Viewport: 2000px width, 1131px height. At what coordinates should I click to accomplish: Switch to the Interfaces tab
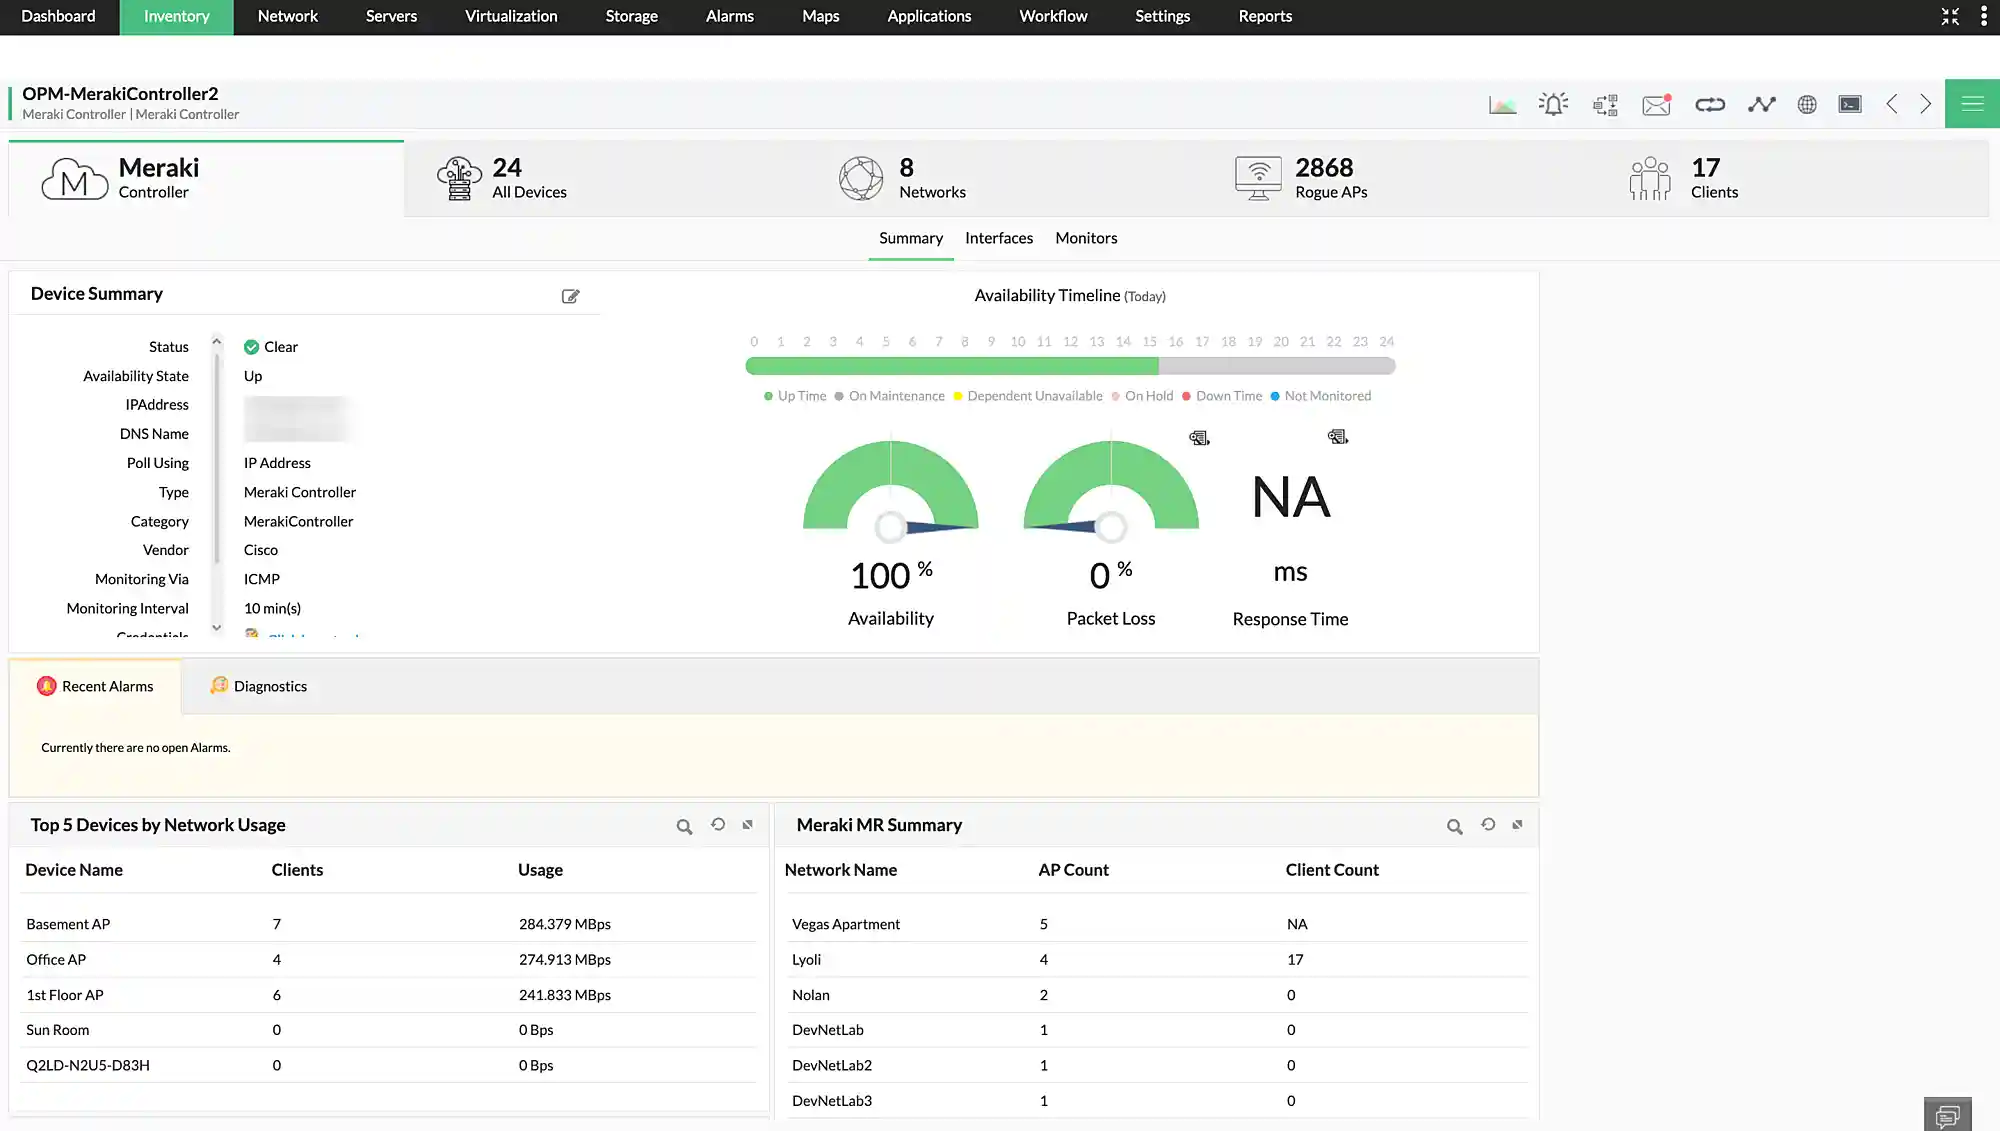[998, 238]
